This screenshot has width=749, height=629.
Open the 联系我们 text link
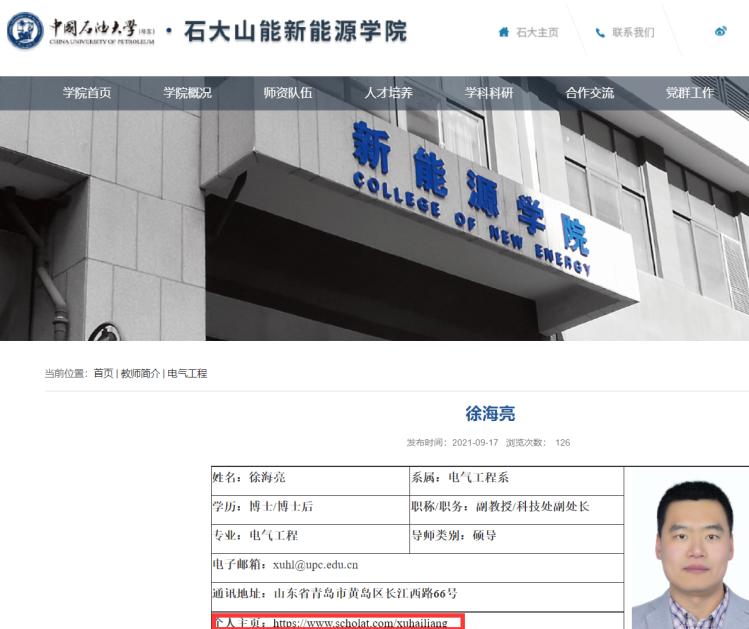[x=633, y=33]
